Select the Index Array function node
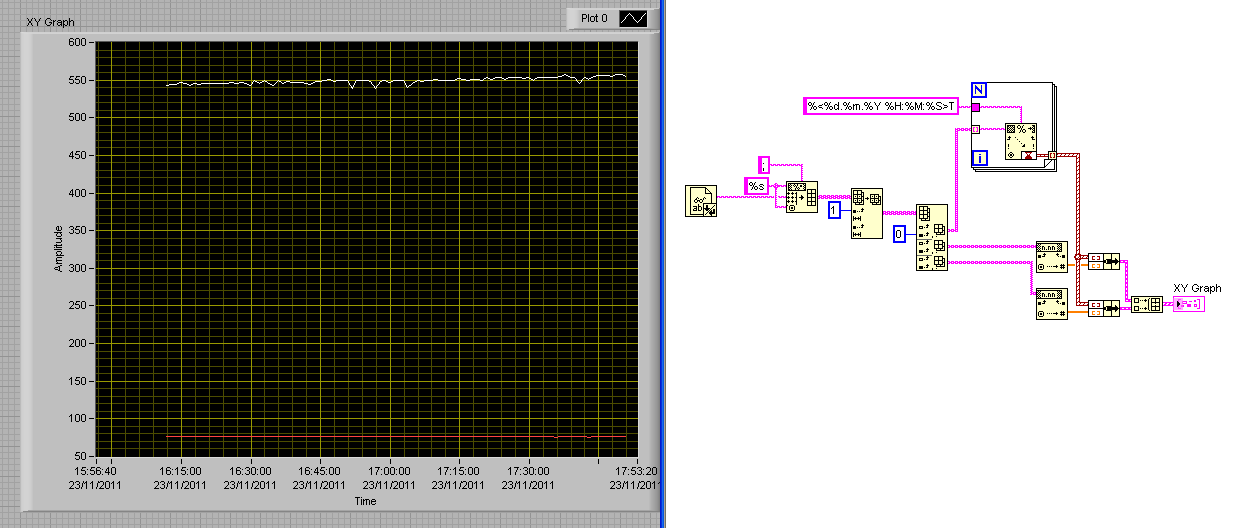Image resolution: width=1254 pixels, height=528 pixels. 932,237
